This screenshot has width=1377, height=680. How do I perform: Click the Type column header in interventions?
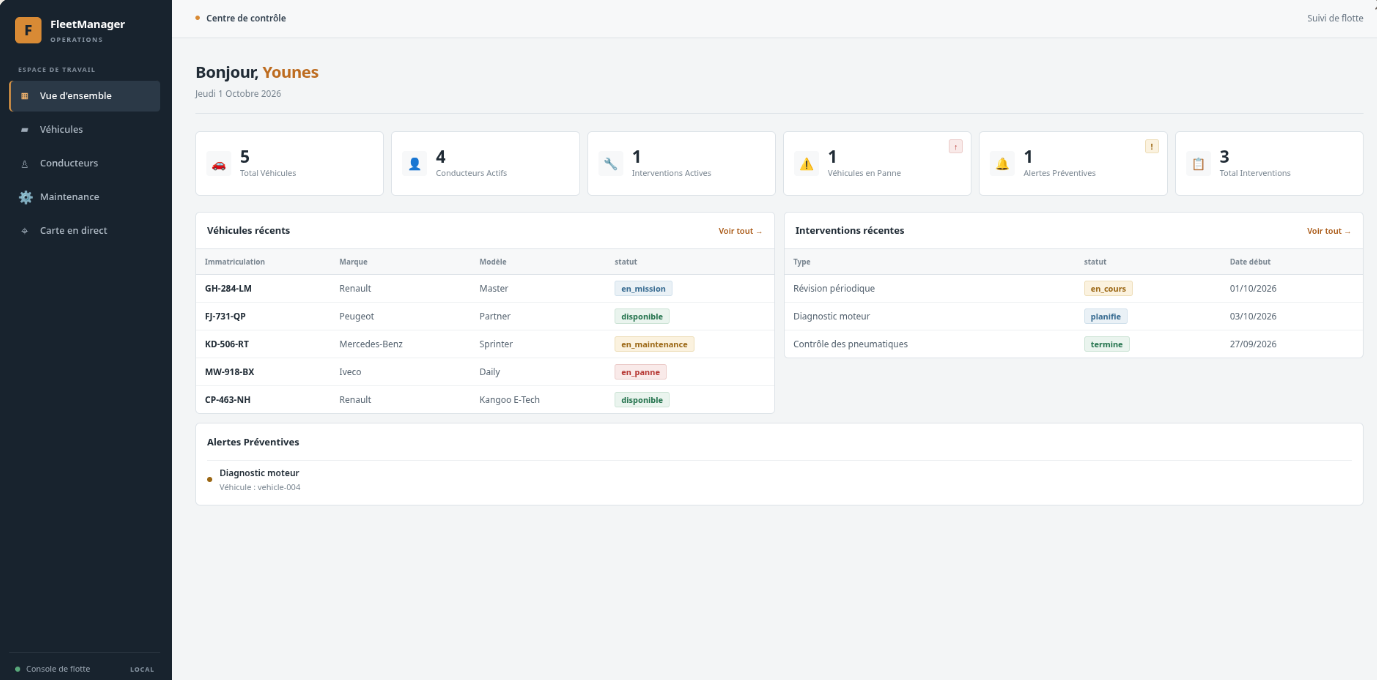pos(802,262)
